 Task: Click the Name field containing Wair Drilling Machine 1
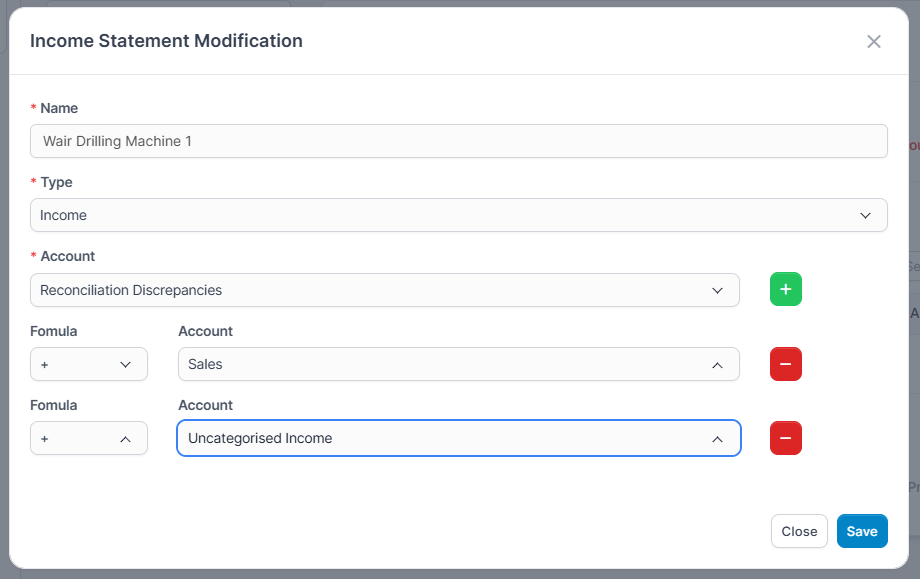(x=458, y=141)
